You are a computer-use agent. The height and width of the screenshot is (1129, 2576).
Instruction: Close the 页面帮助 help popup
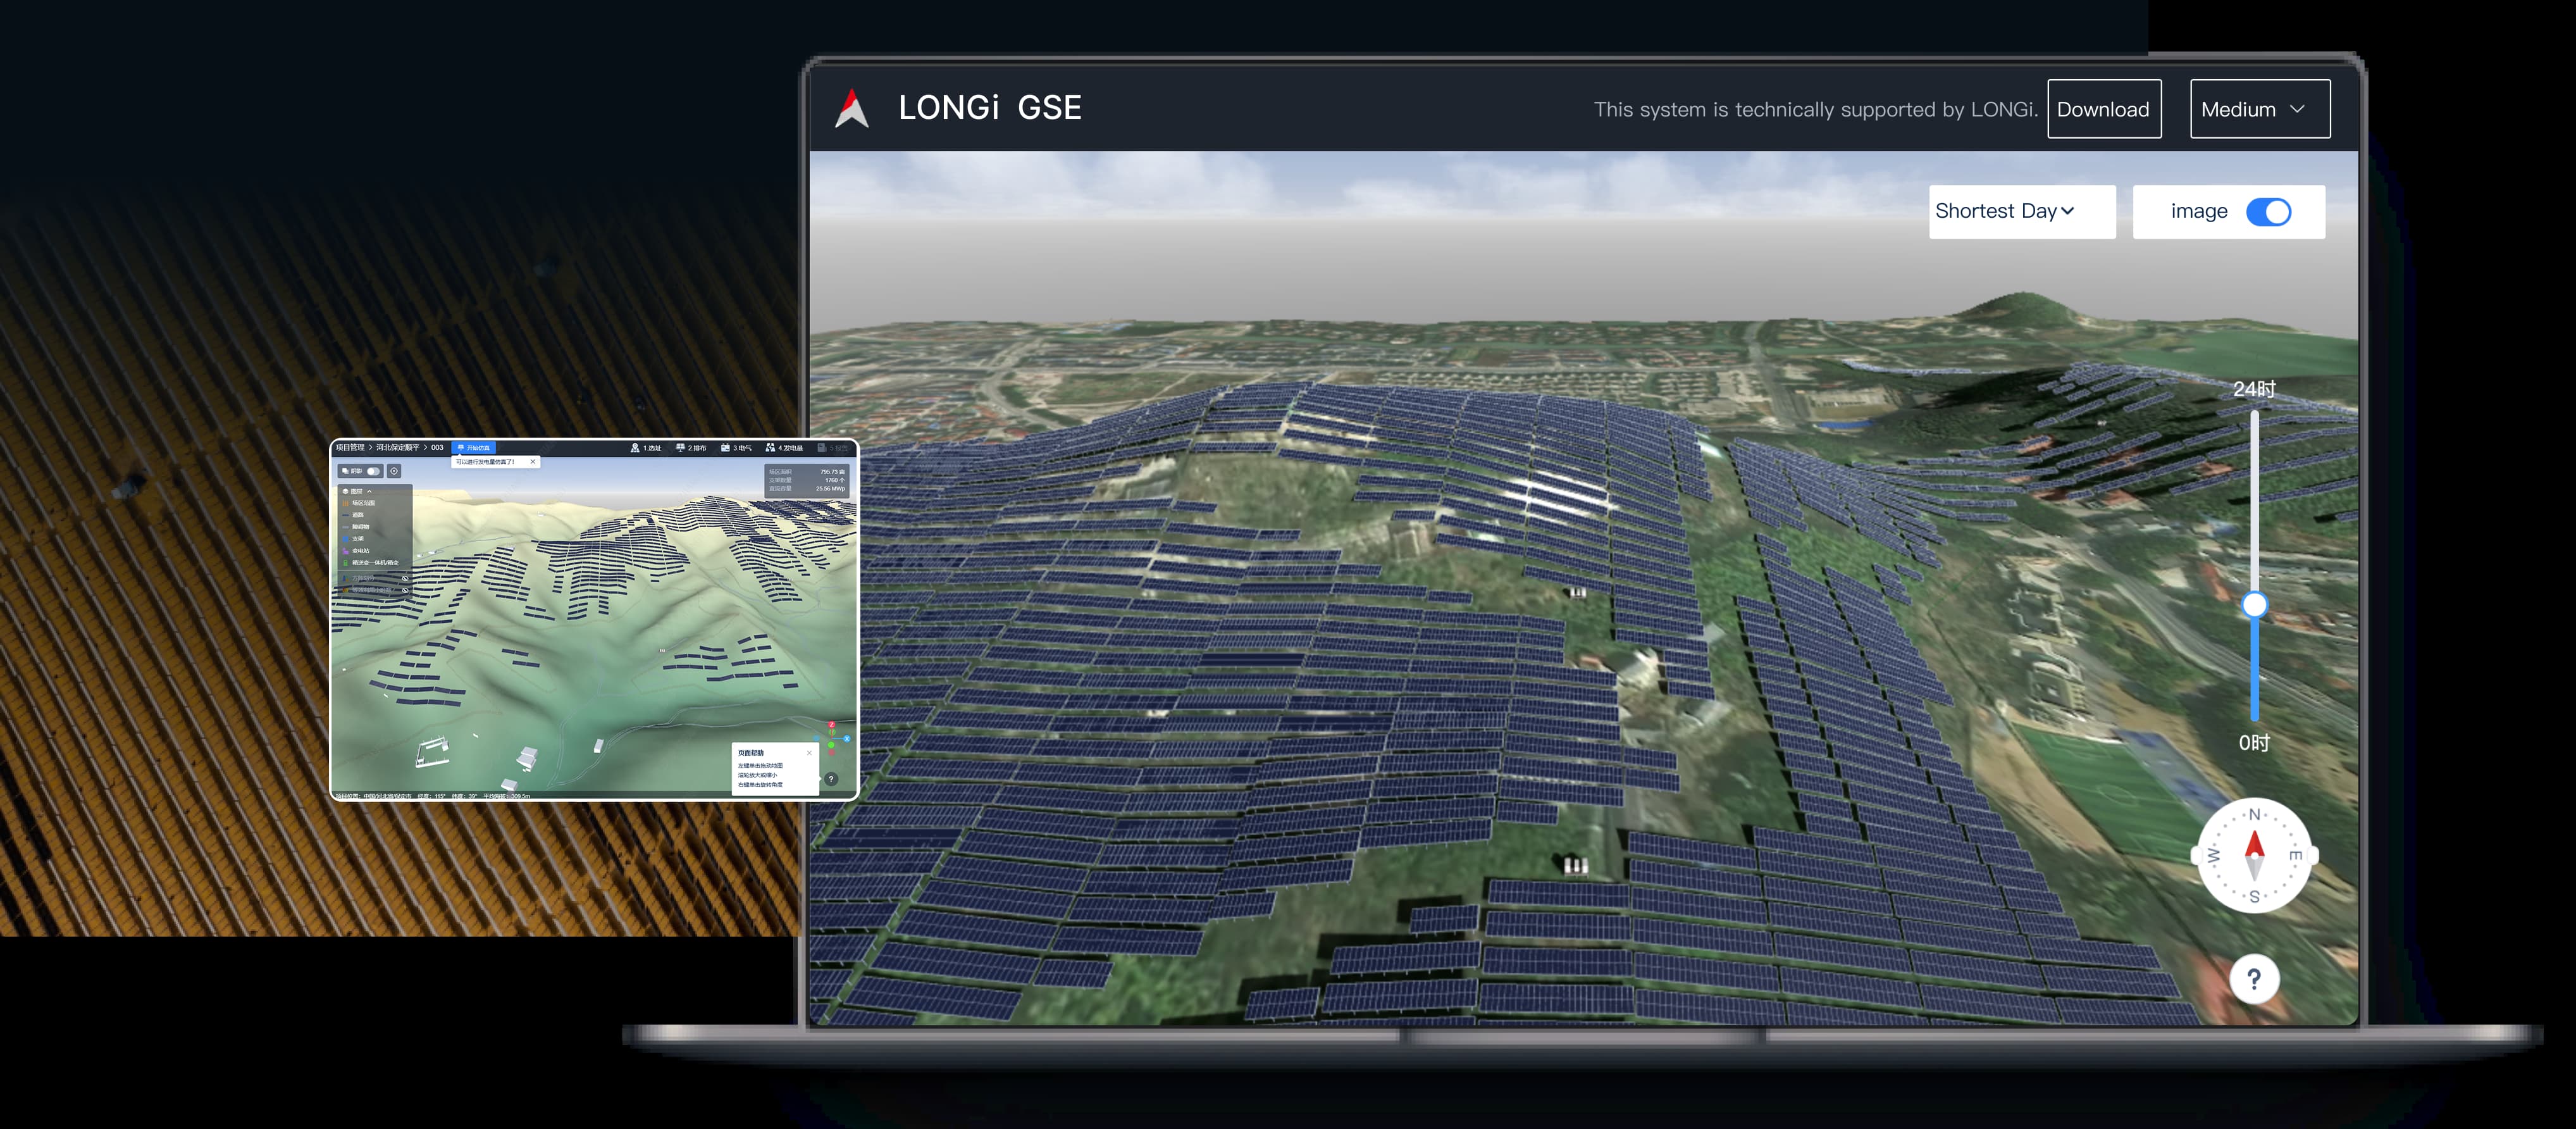(x=810, y=753)
